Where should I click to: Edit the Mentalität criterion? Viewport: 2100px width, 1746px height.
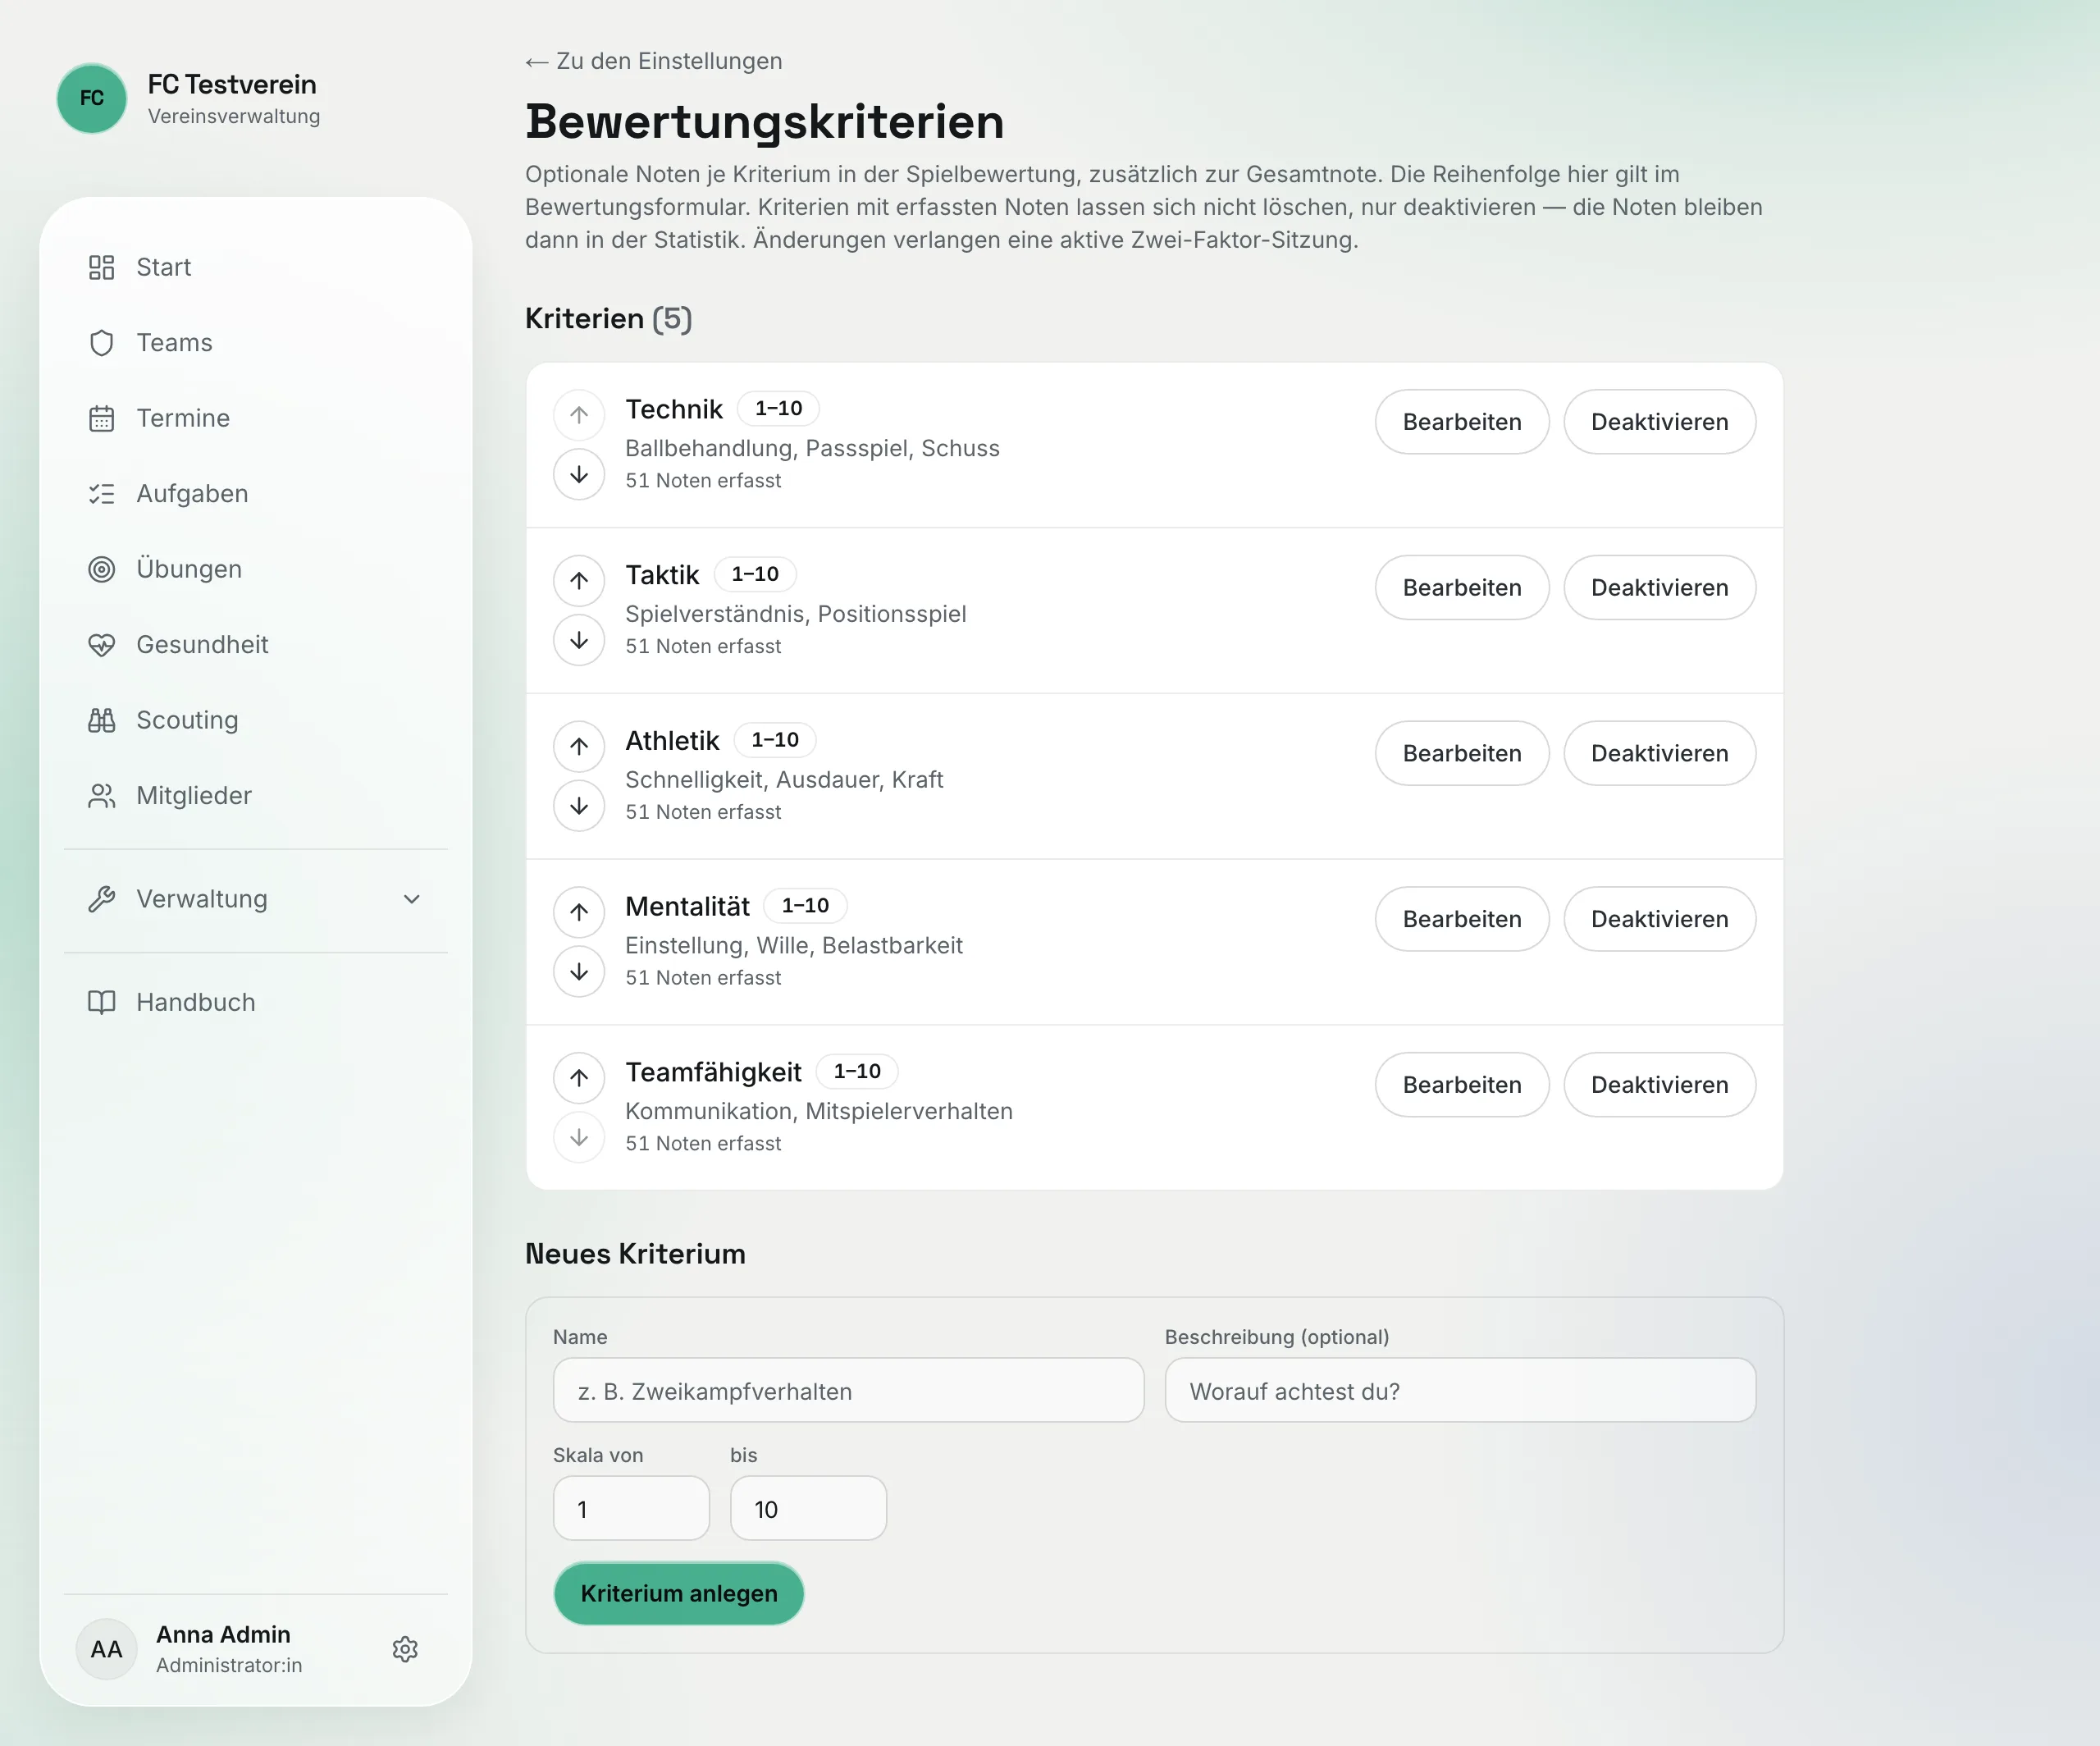pos(1462,919)
